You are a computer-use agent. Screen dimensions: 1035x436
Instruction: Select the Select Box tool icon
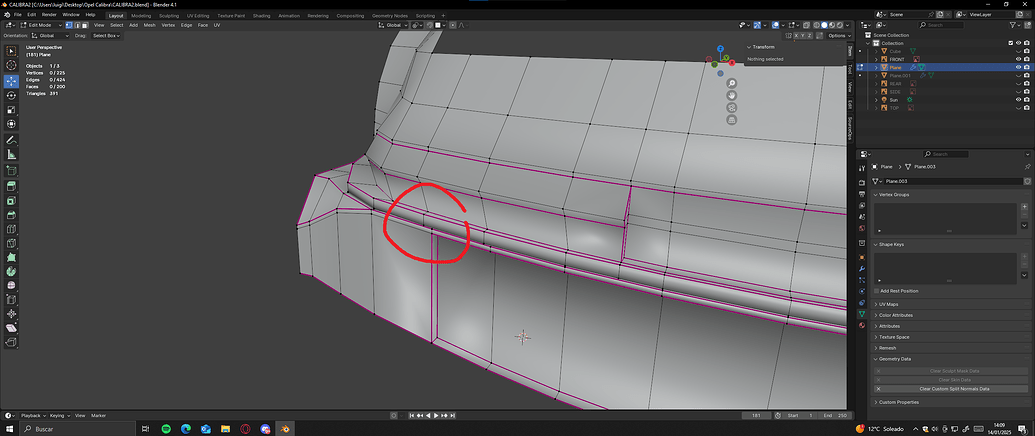[x=11, y=51]
